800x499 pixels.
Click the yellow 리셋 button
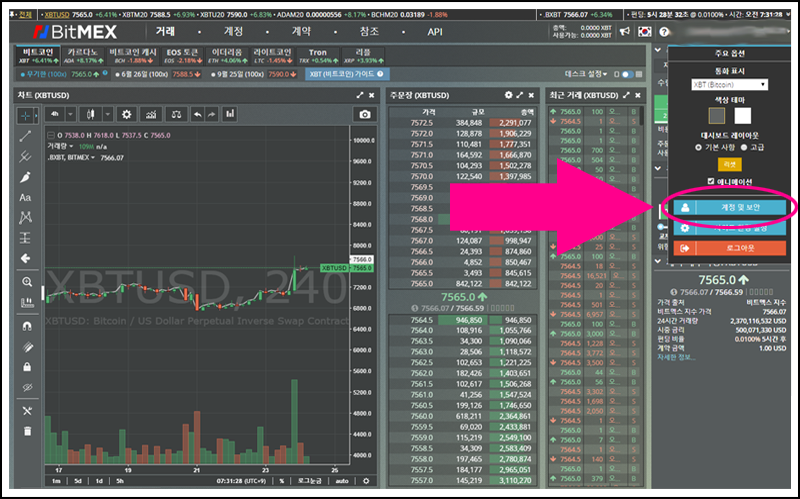[730, 164]
